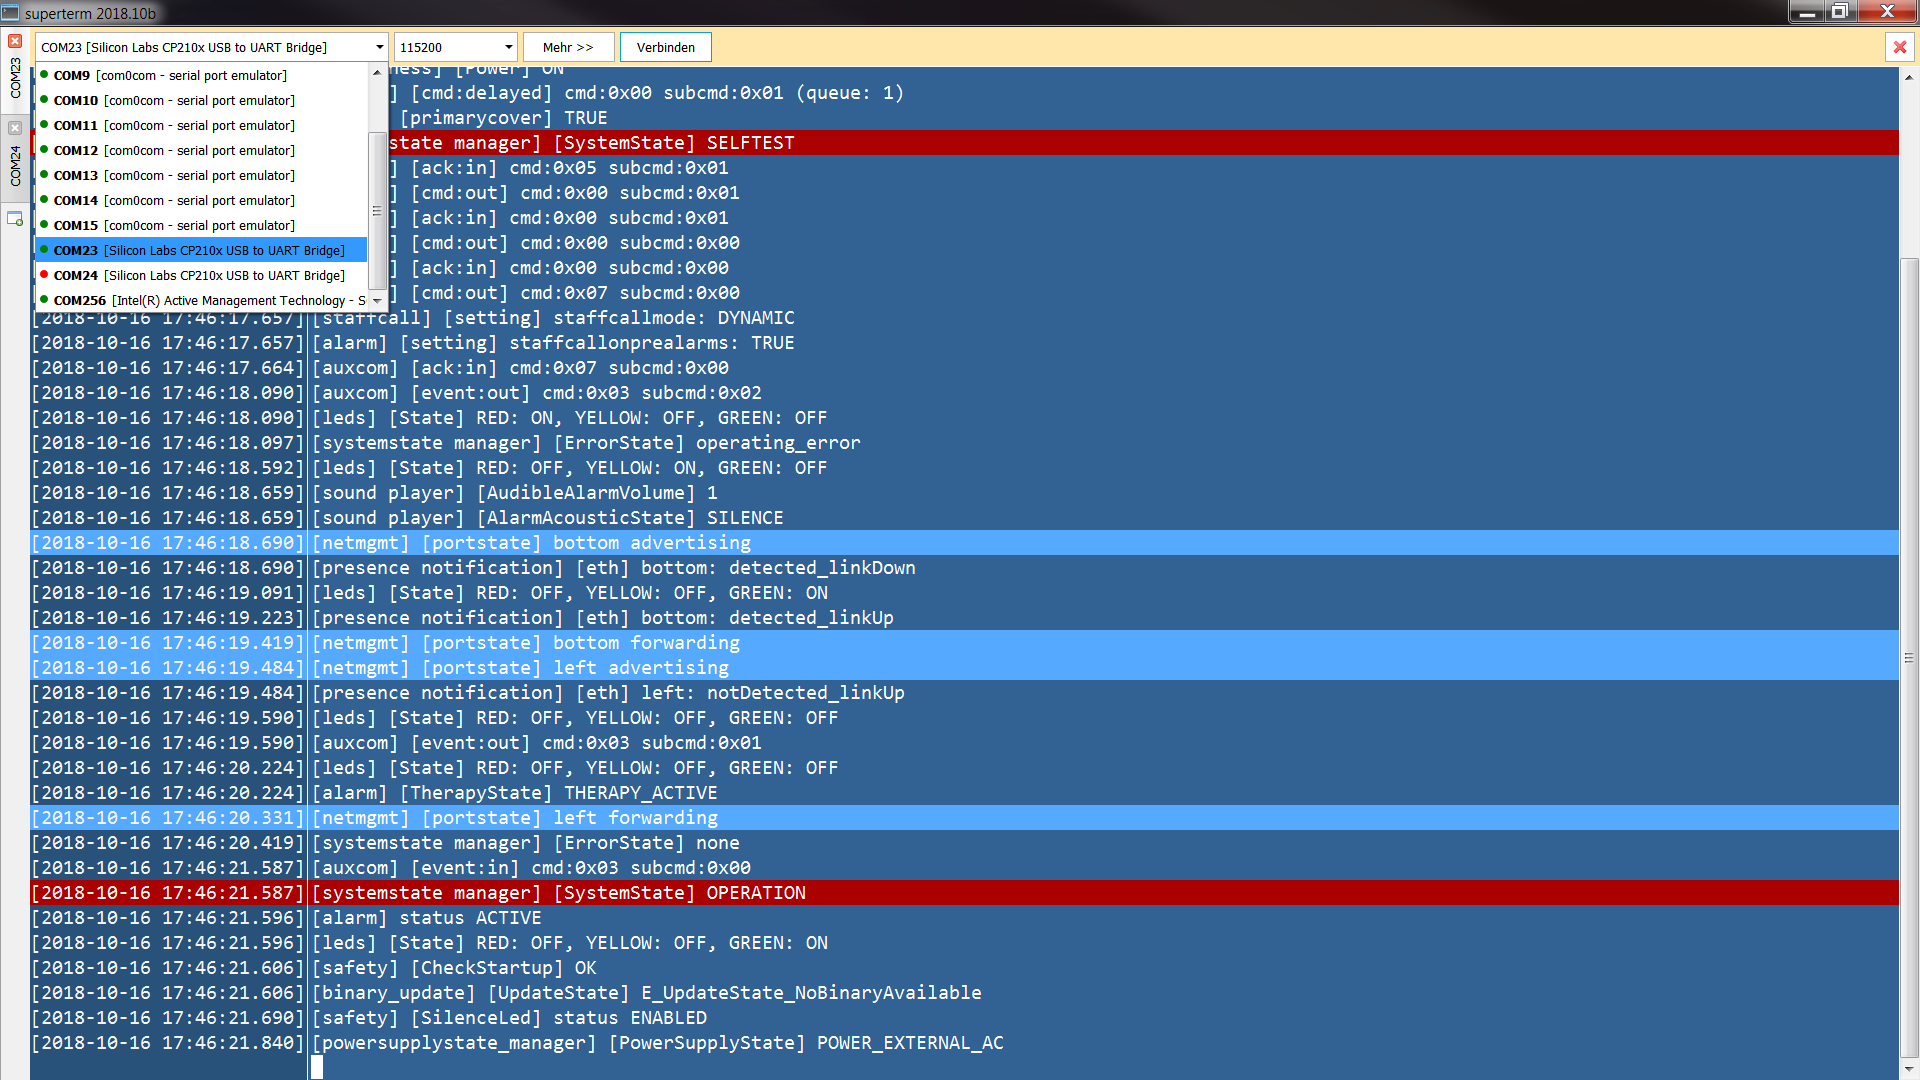Choose COM24 Silicon Labs in the port list
Image resolution: width=1920 pixels, height=1080 pixels.
199,275
